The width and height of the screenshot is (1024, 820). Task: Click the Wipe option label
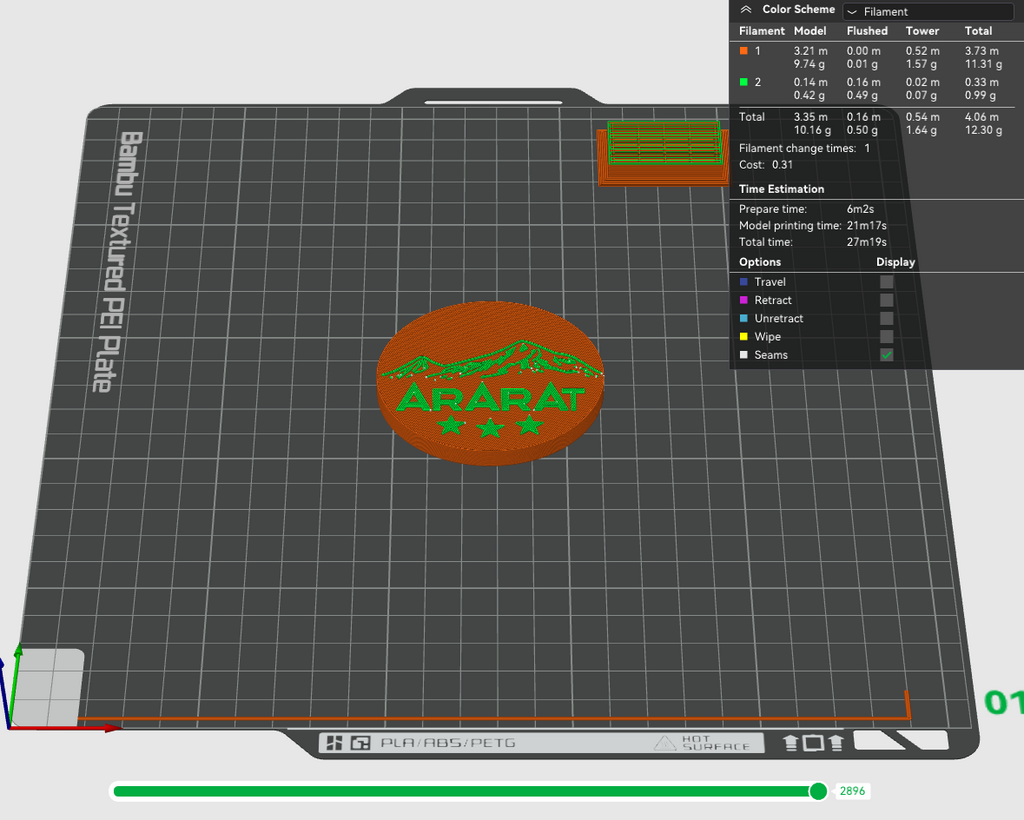[767, 336]
